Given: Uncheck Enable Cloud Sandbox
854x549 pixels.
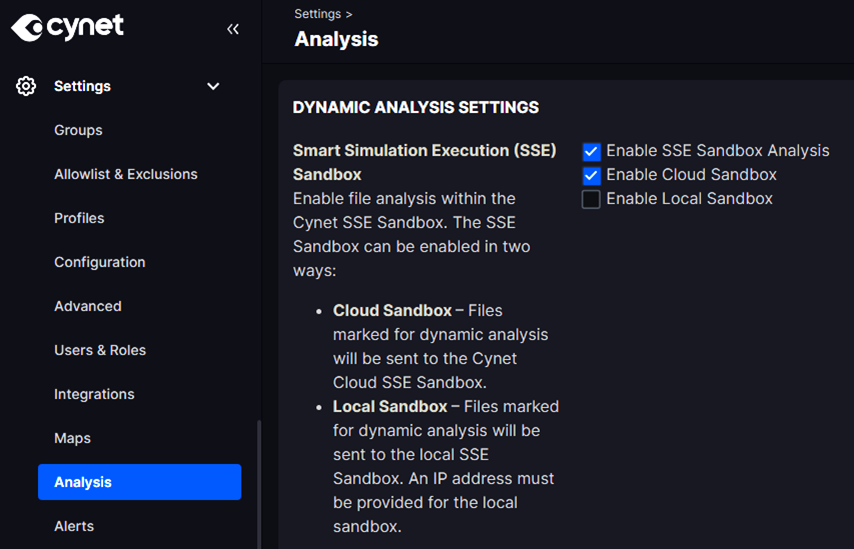Looking at the screenshot, I should 591,176.
